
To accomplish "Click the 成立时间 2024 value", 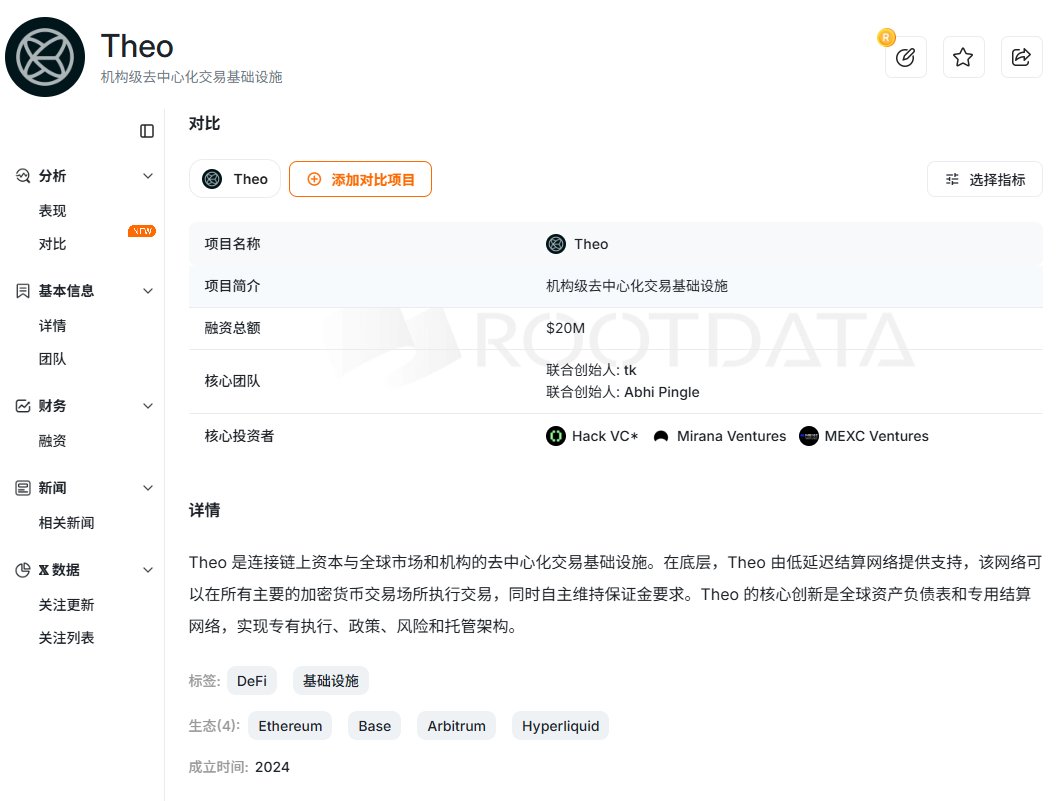I will click(x=272, y=767).
